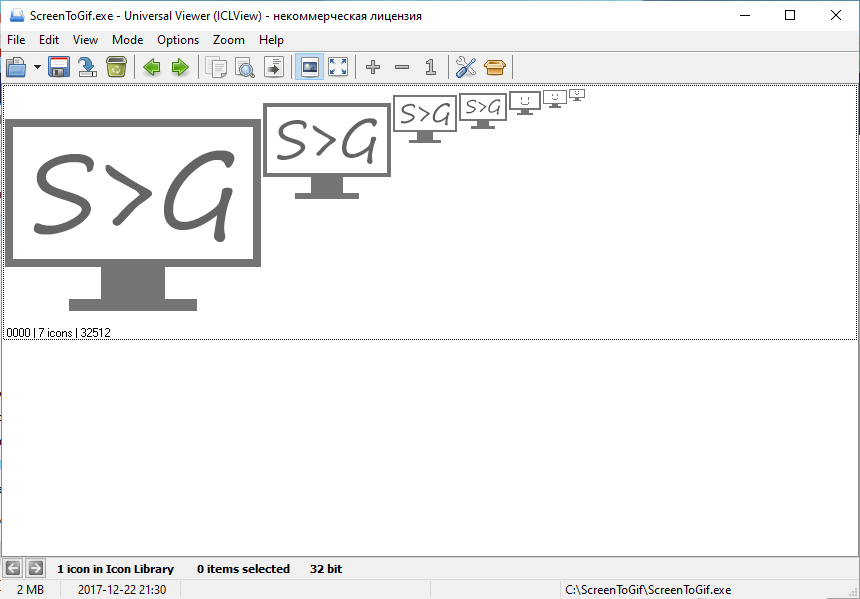The height and width of the screenshot is (599, 860).
Task: Click status bar left arrow button
Action: tap(13, 569)
